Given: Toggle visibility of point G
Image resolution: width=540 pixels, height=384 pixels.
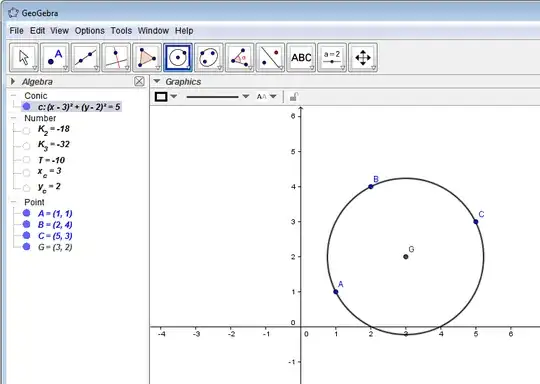Looking at the screenshot, I should click(27, 247).
